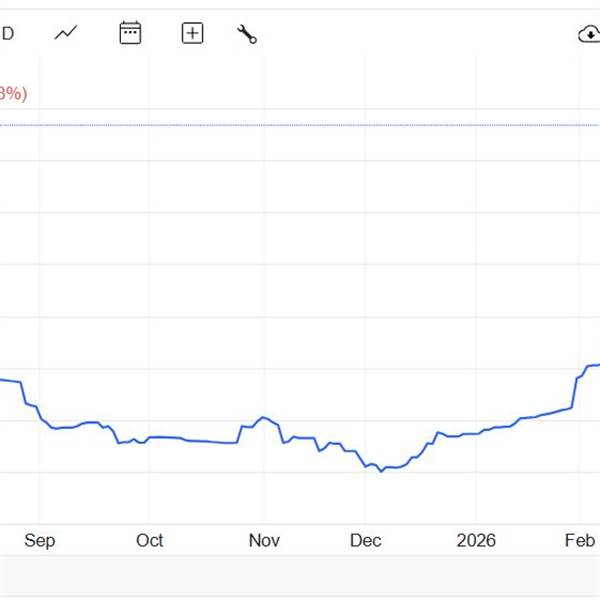The height and width of the screenshot is (600, 600).
Task: Click the calendar date range icon
Action: 130,33
